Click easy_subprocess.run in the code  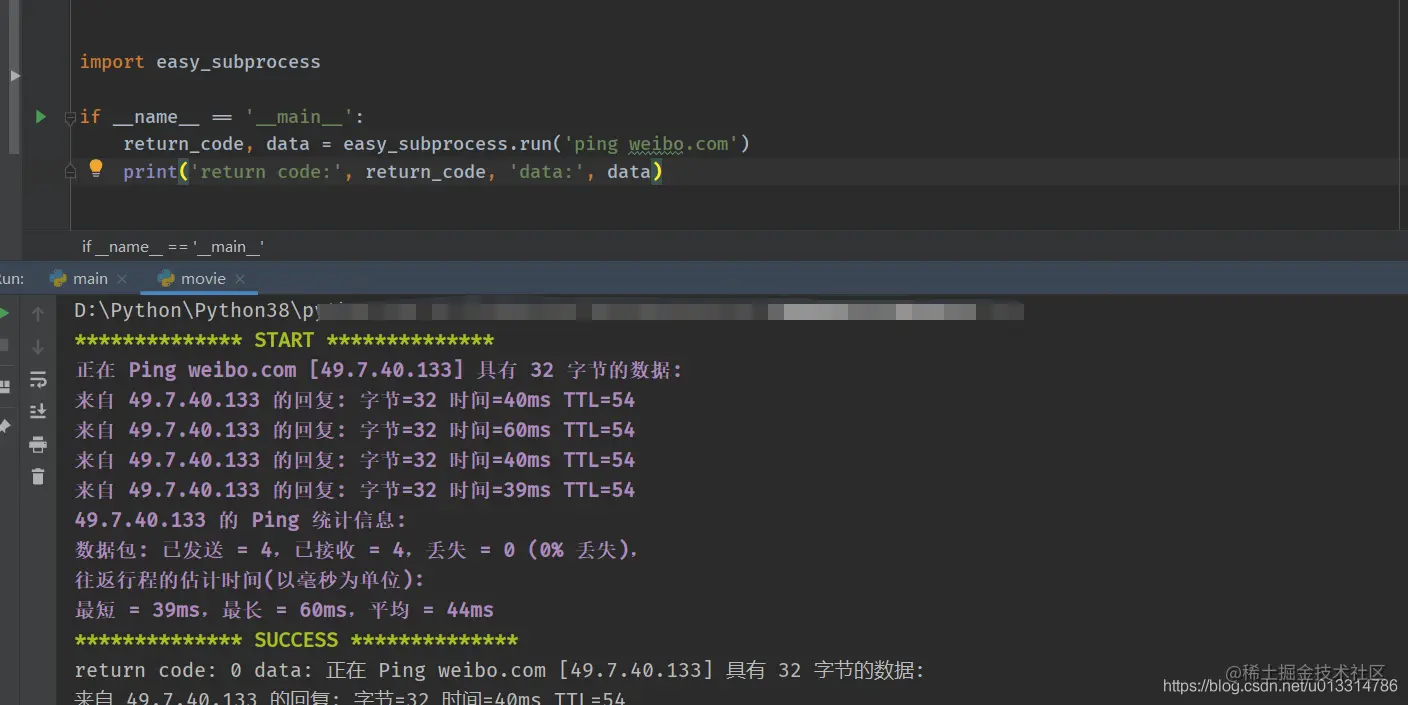pos(447,144)
